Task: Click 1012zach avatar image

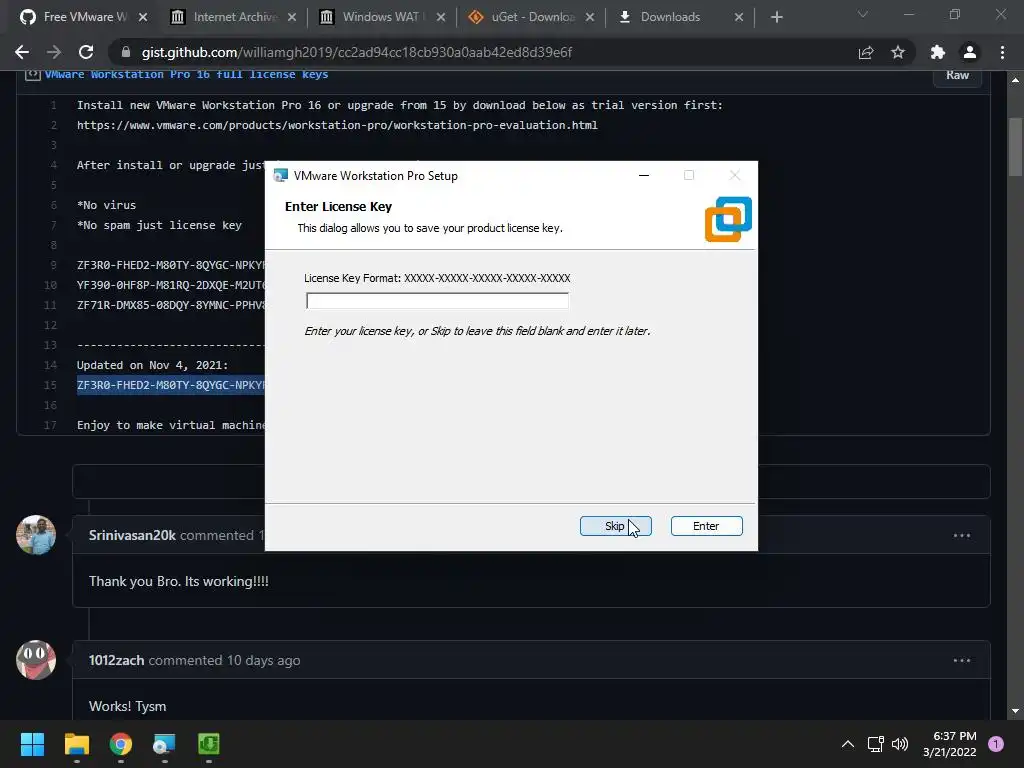Action: [36, 660]
